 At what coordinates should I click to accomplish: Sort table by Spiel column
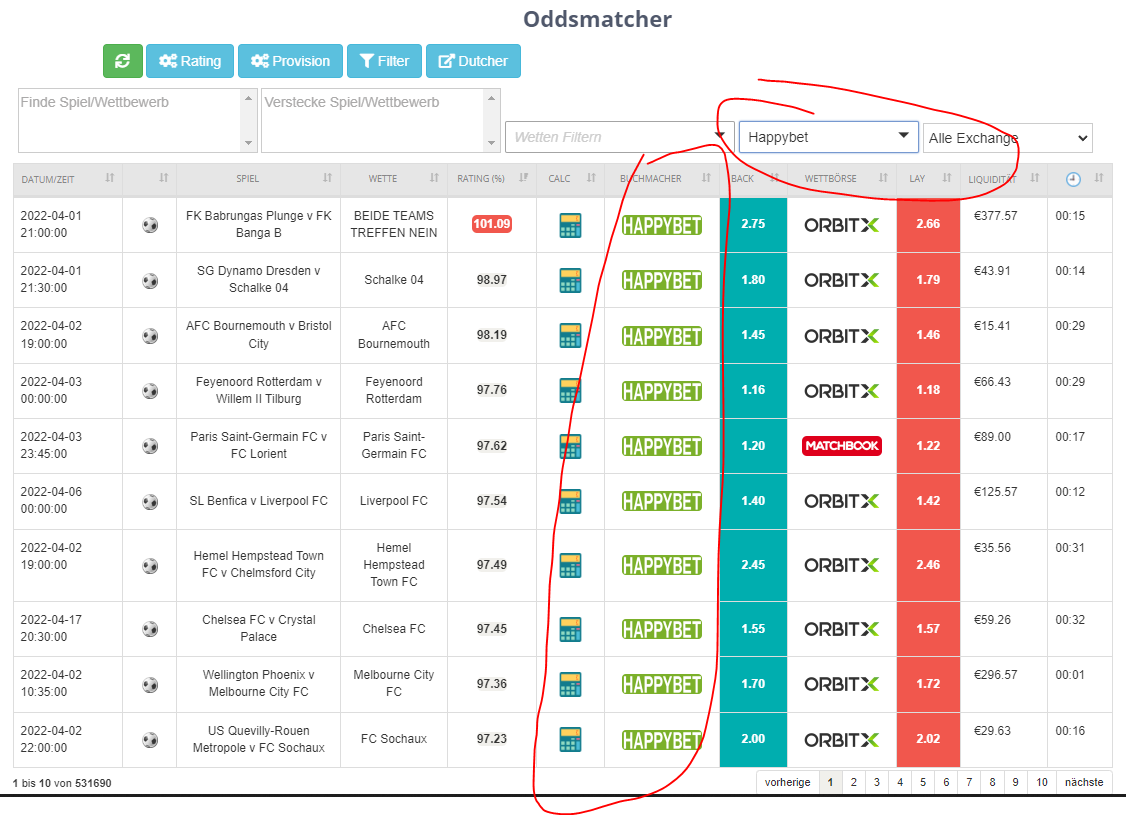[258, 179]
